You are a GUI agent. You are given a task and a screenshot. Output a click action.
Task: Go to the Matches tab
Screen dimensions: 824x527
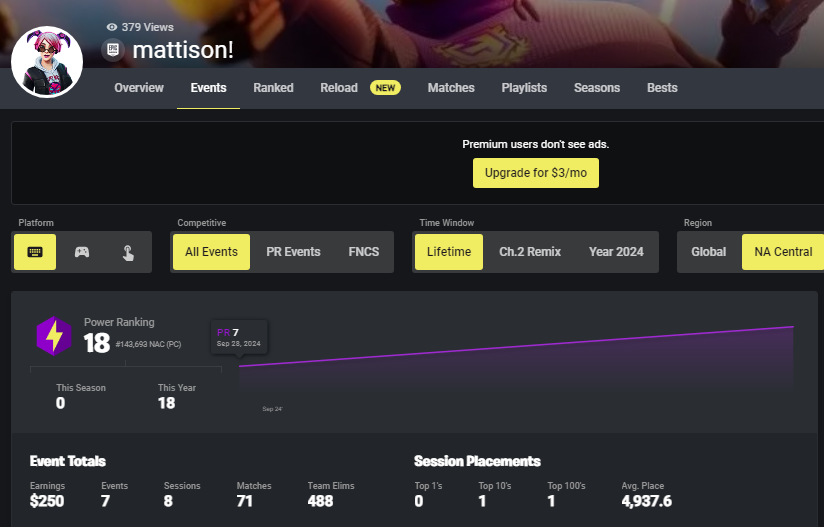pyautogui.click(x=451, y=88)
